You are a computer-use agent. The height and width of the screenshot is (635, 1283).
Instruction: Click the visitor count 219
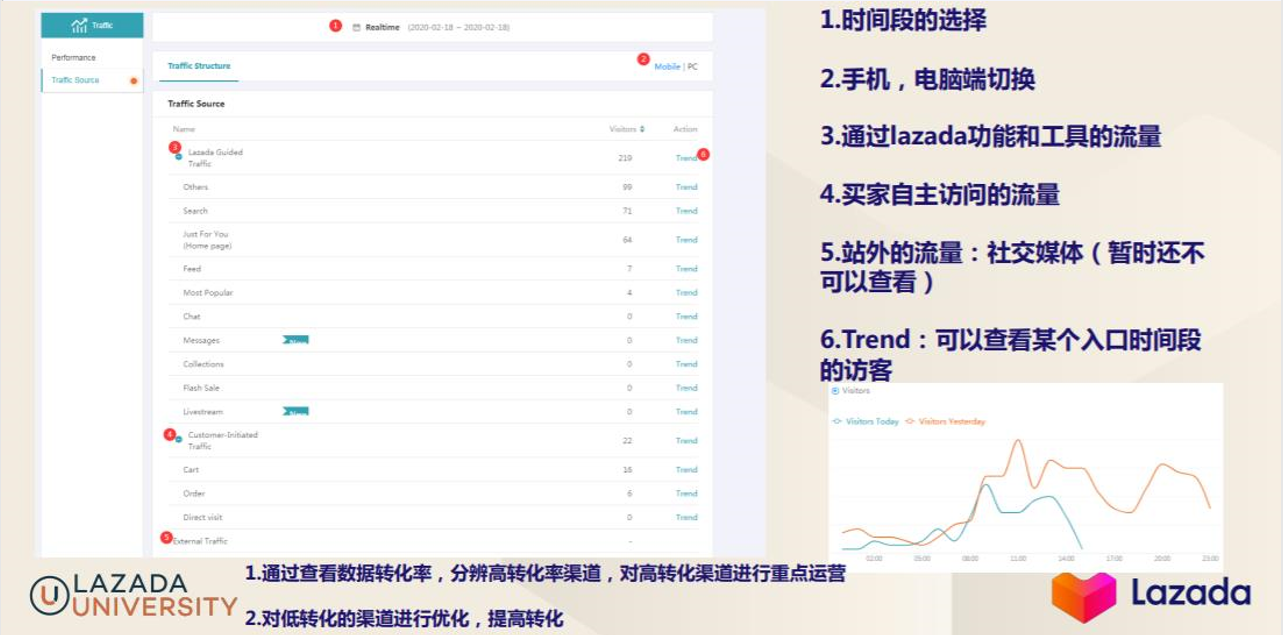click(x=625, y=158)
